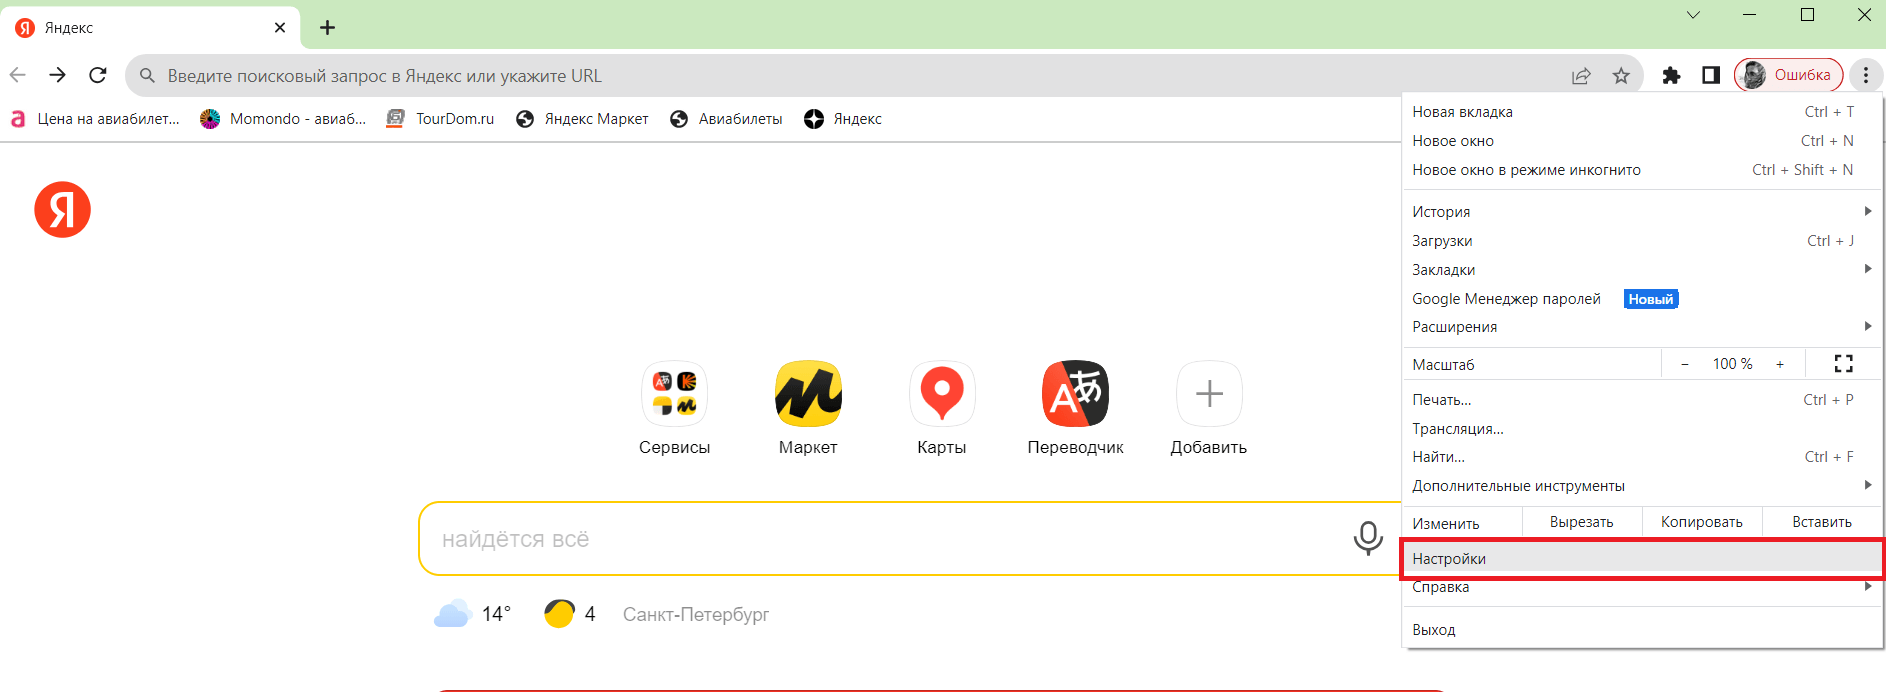Click the profile avatar labeled Ошибка
Screen dimensions: 1886x692
[x=1788, y=75]
